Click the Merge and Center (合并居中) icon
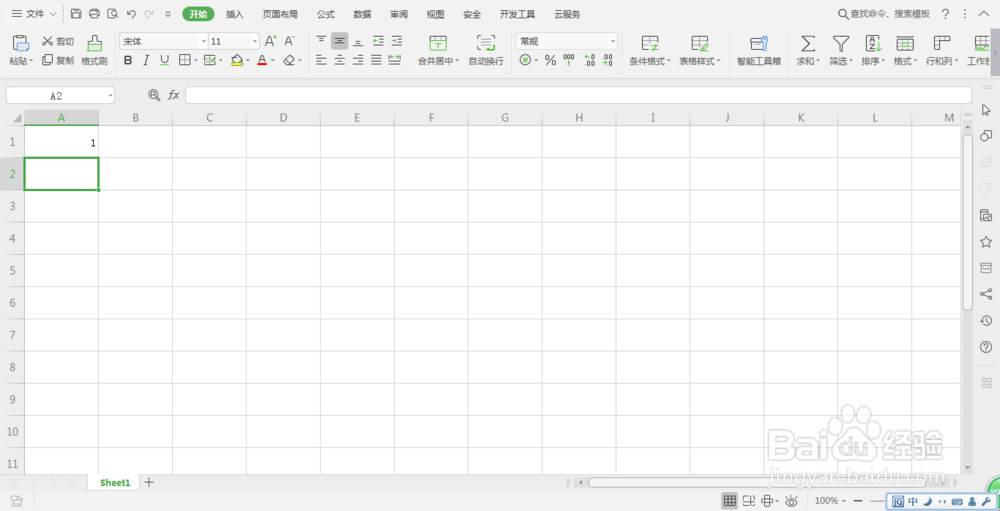Image resolution: width=1000 pixels, height=511 pixels. click(438, 43)
